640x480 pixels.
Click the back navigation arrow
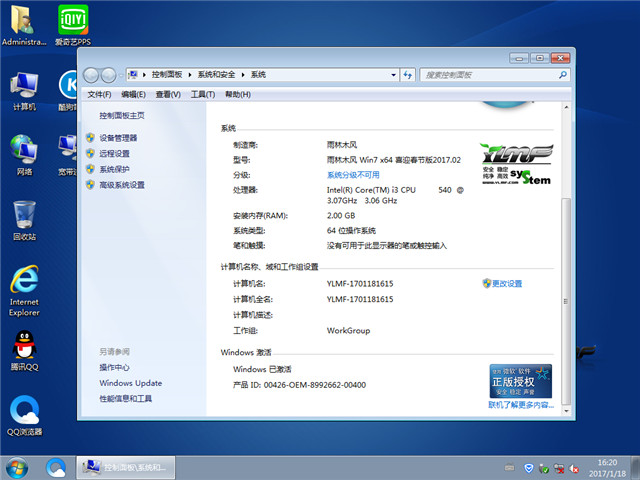click(x=91, y=75)
